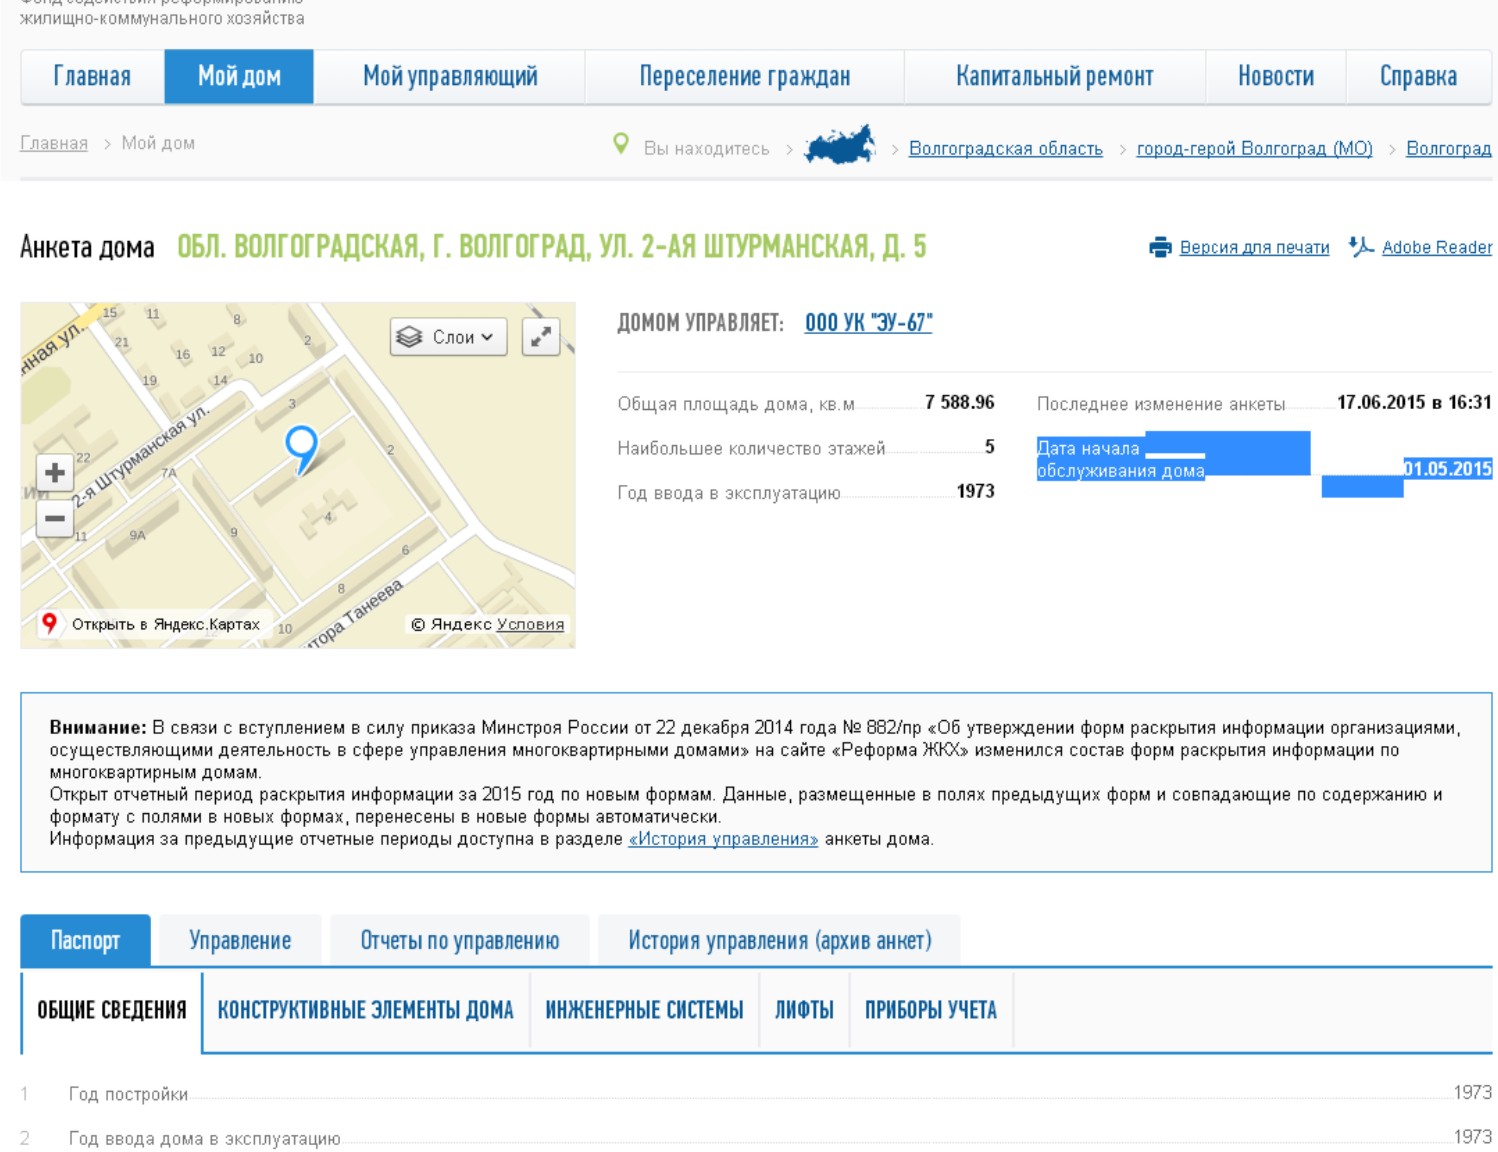This screenshot has width=1498, height=1152.
Task: Click the green location pin icon
Action: pyautogui.click(x=621, y=144)
